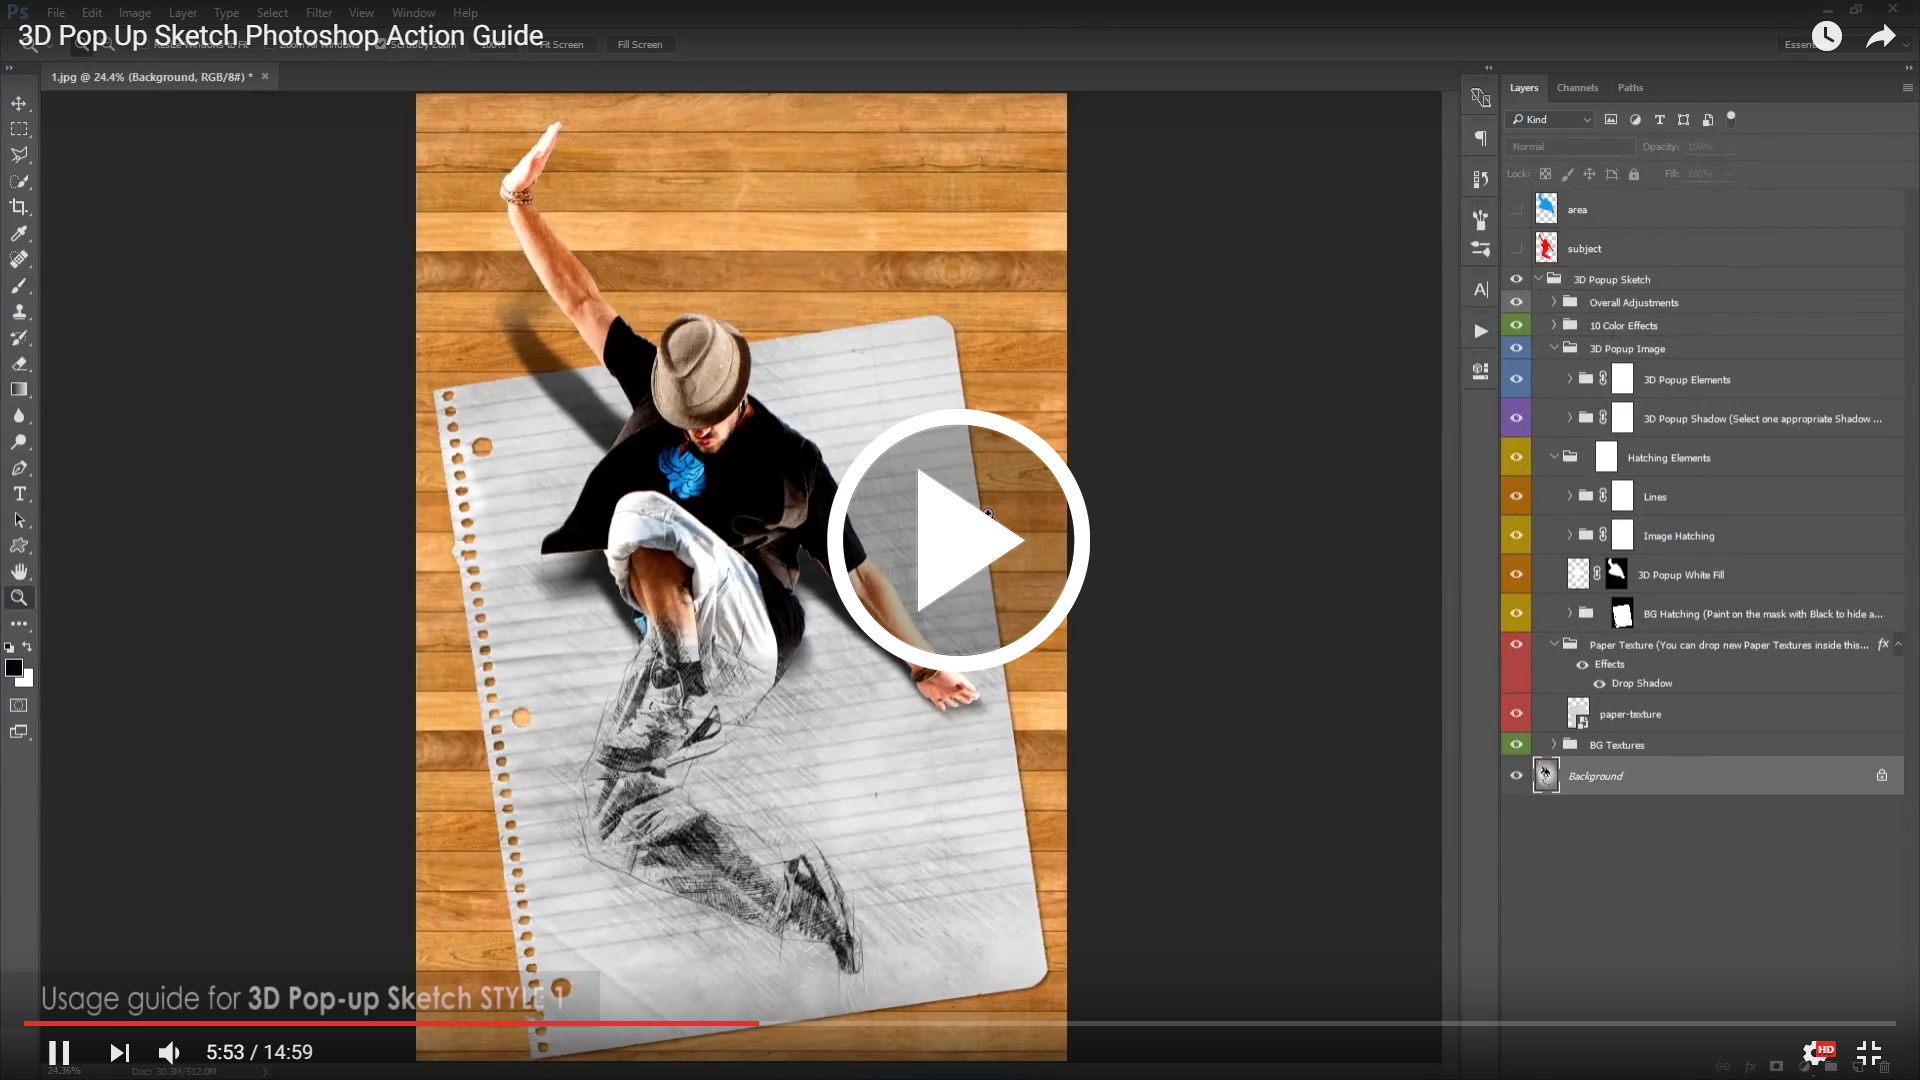This screenshot has height=1080, width=1920.
Task: Open the Filter menu
Action: click(x=319, y=13)
